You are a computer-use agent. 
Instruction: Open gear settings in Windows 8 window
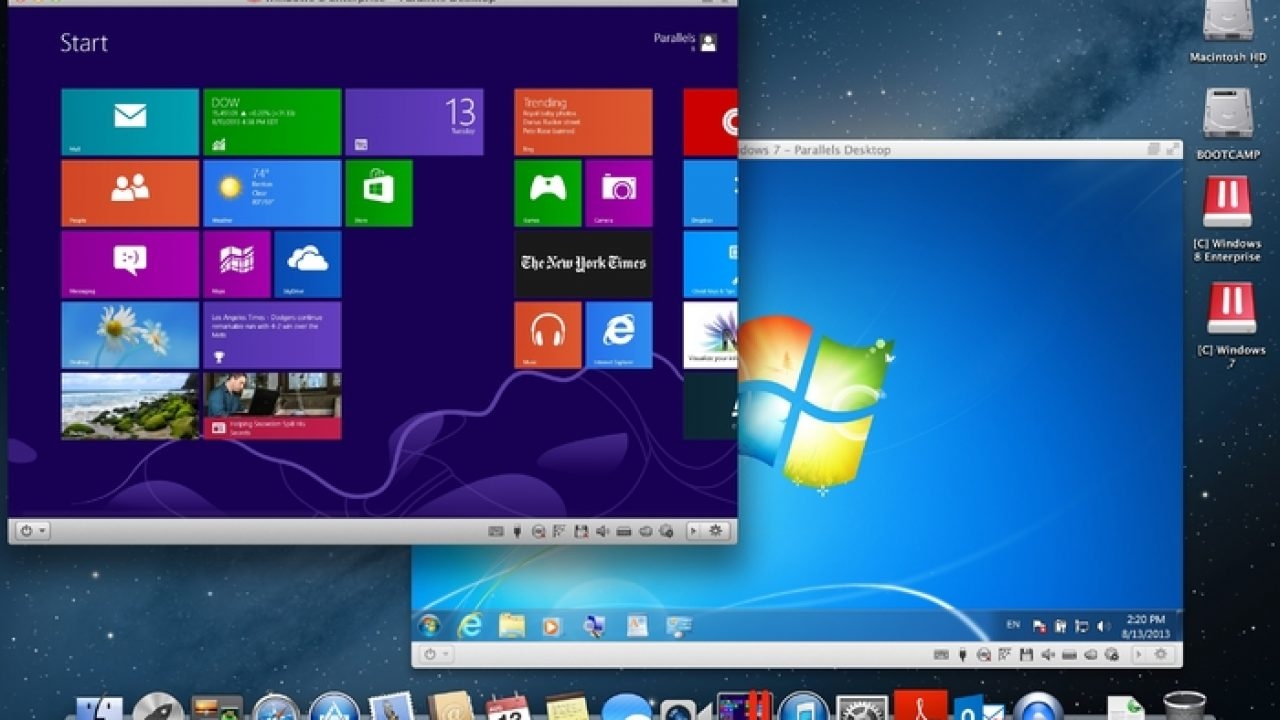(715, 531)
